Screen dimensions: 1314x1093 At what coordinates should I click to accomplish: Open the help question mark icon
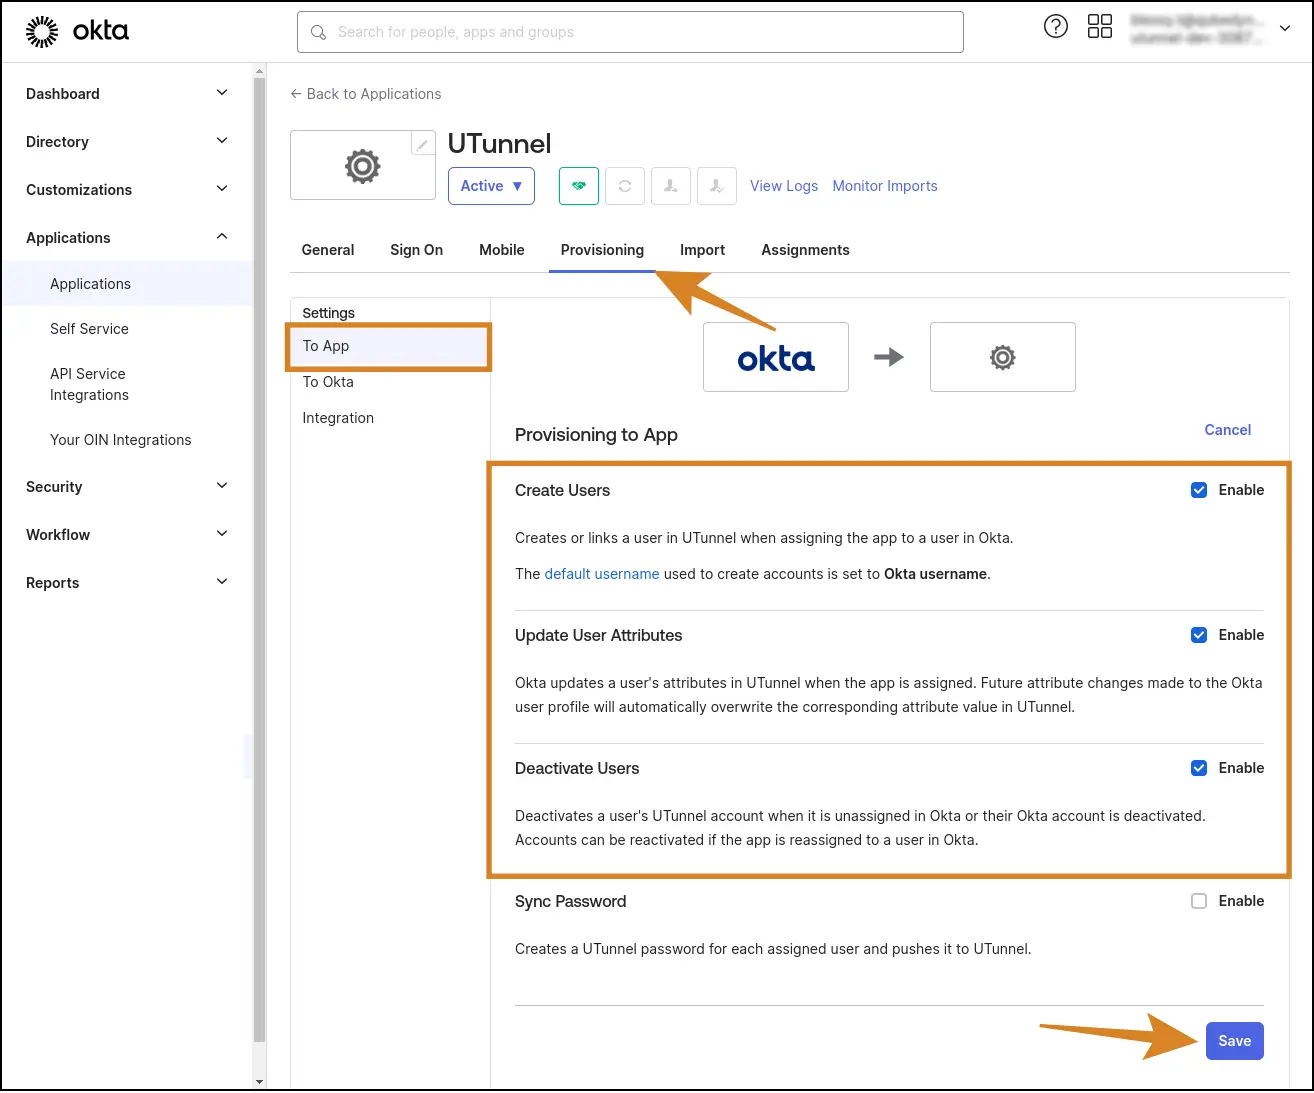point(1056,26)
